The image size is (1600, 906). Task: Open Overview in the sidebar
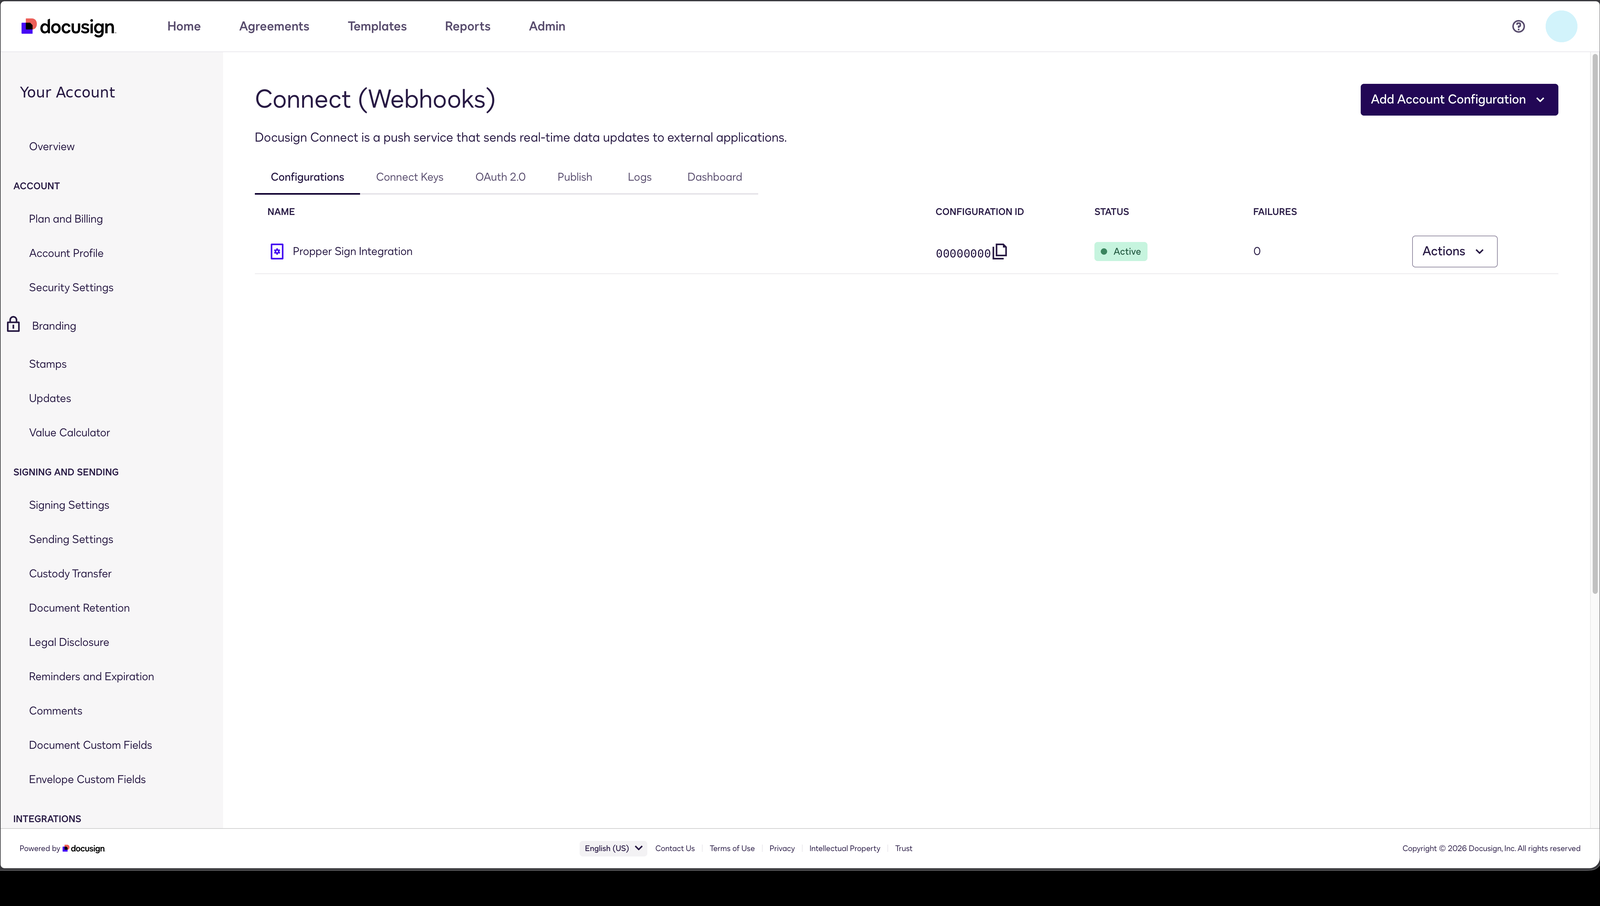52,147
